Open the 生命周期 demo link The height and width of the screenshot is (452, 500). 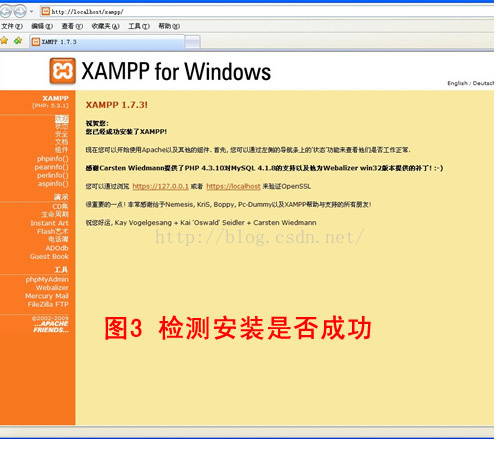click(x=55, y=214)
